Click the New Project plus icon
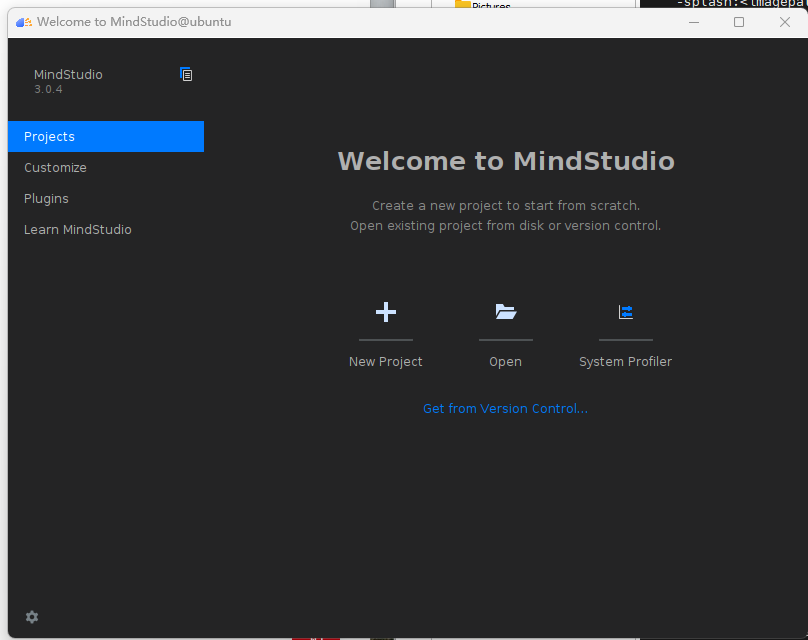The height and width of the screenshot is (640, 808). pyautogui.click(x=385, y=312)
